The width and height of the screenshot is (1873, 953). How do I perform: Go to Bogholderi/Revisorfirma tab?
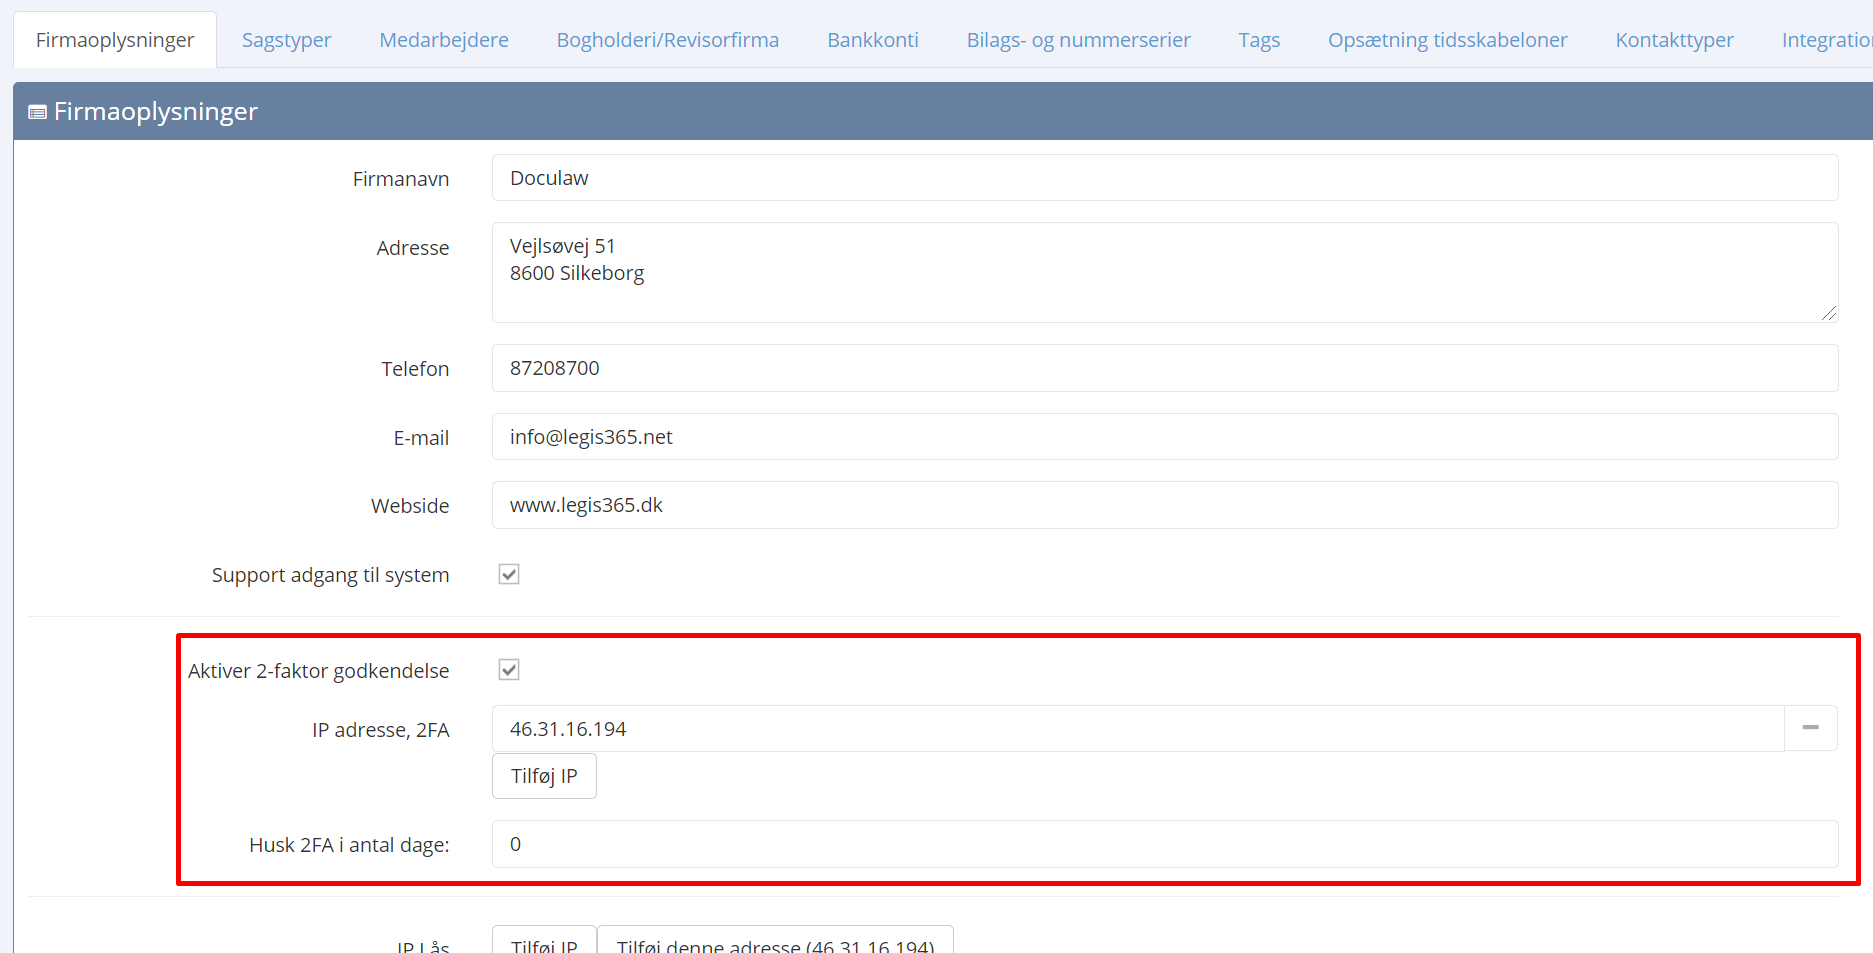click(667, 40)
